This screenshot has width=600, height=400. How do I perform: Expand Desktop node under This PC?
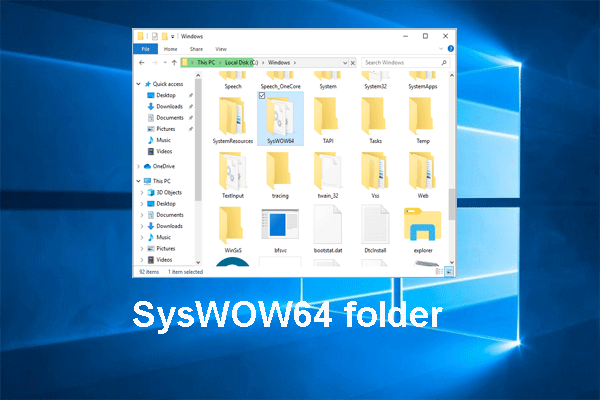[x=142, y=204]
